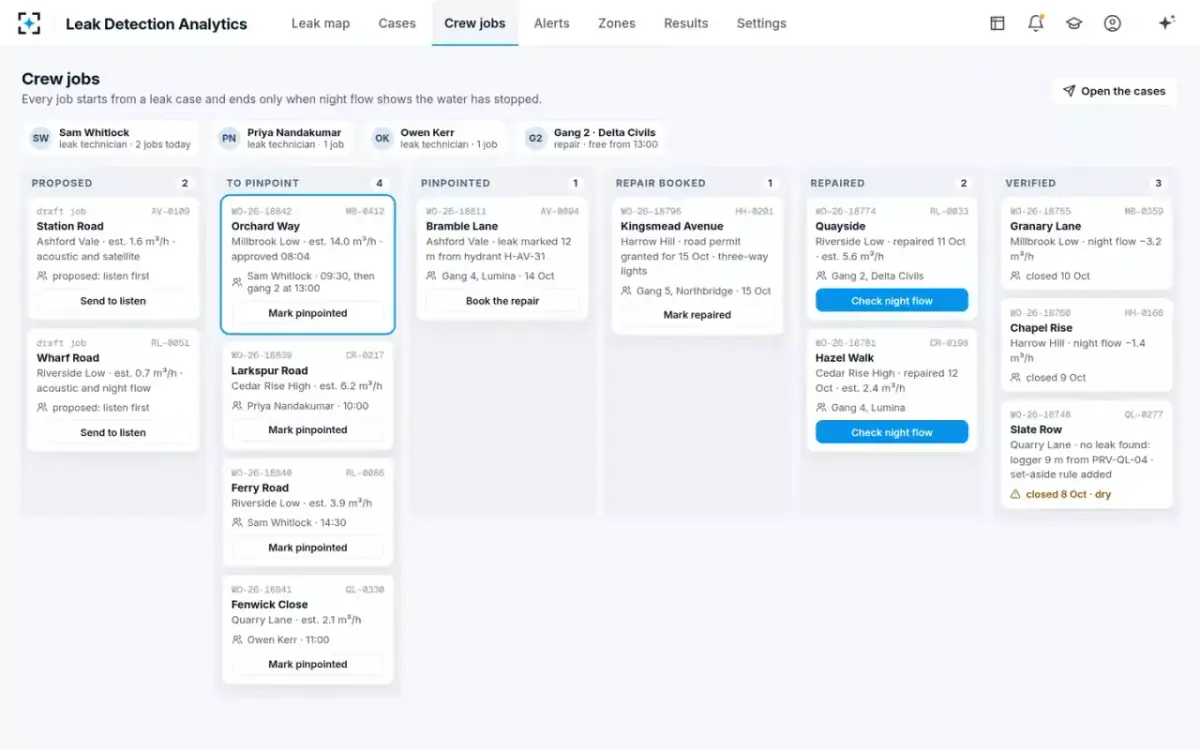The image size is (1200, 750).
Task: Open the layout panel icon in header
Action: click(997, 23)
